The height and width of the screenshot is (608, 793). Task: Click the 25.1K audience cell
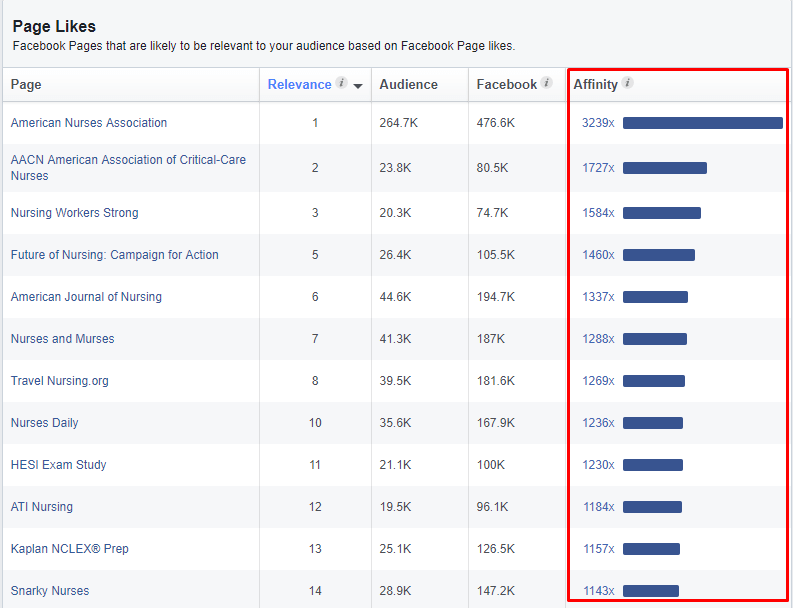tap(395, 548)
